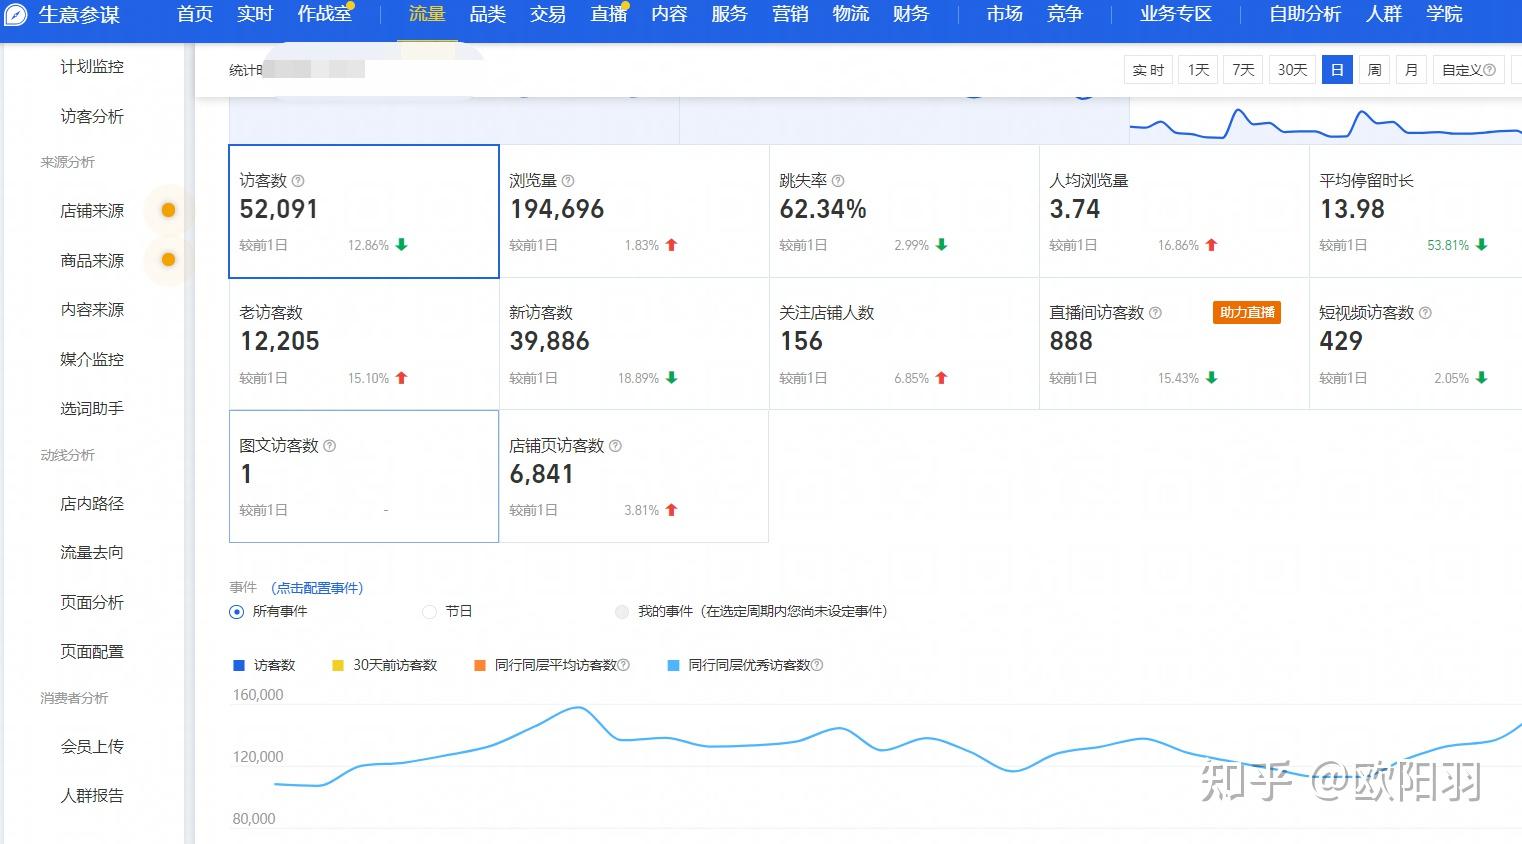Open 内容来源 in sidebar
This screenshot has height=844, width=1522.
click(92, 310)
